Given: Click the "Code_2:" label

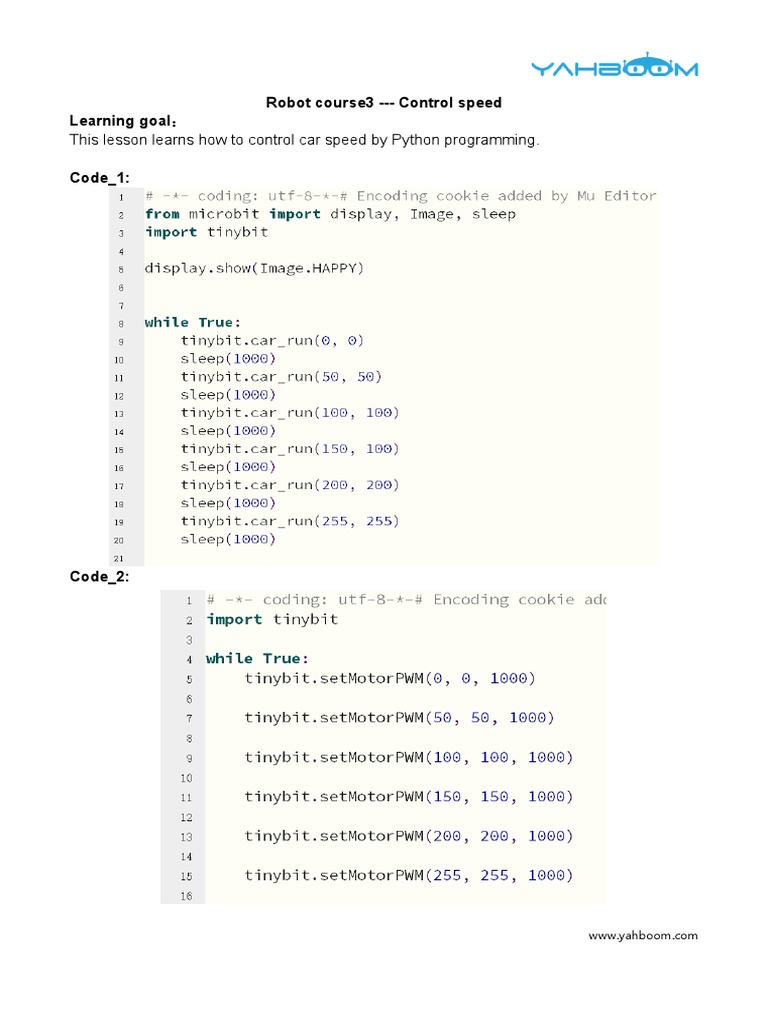Looking at the screenshot, I should point(99,577).
